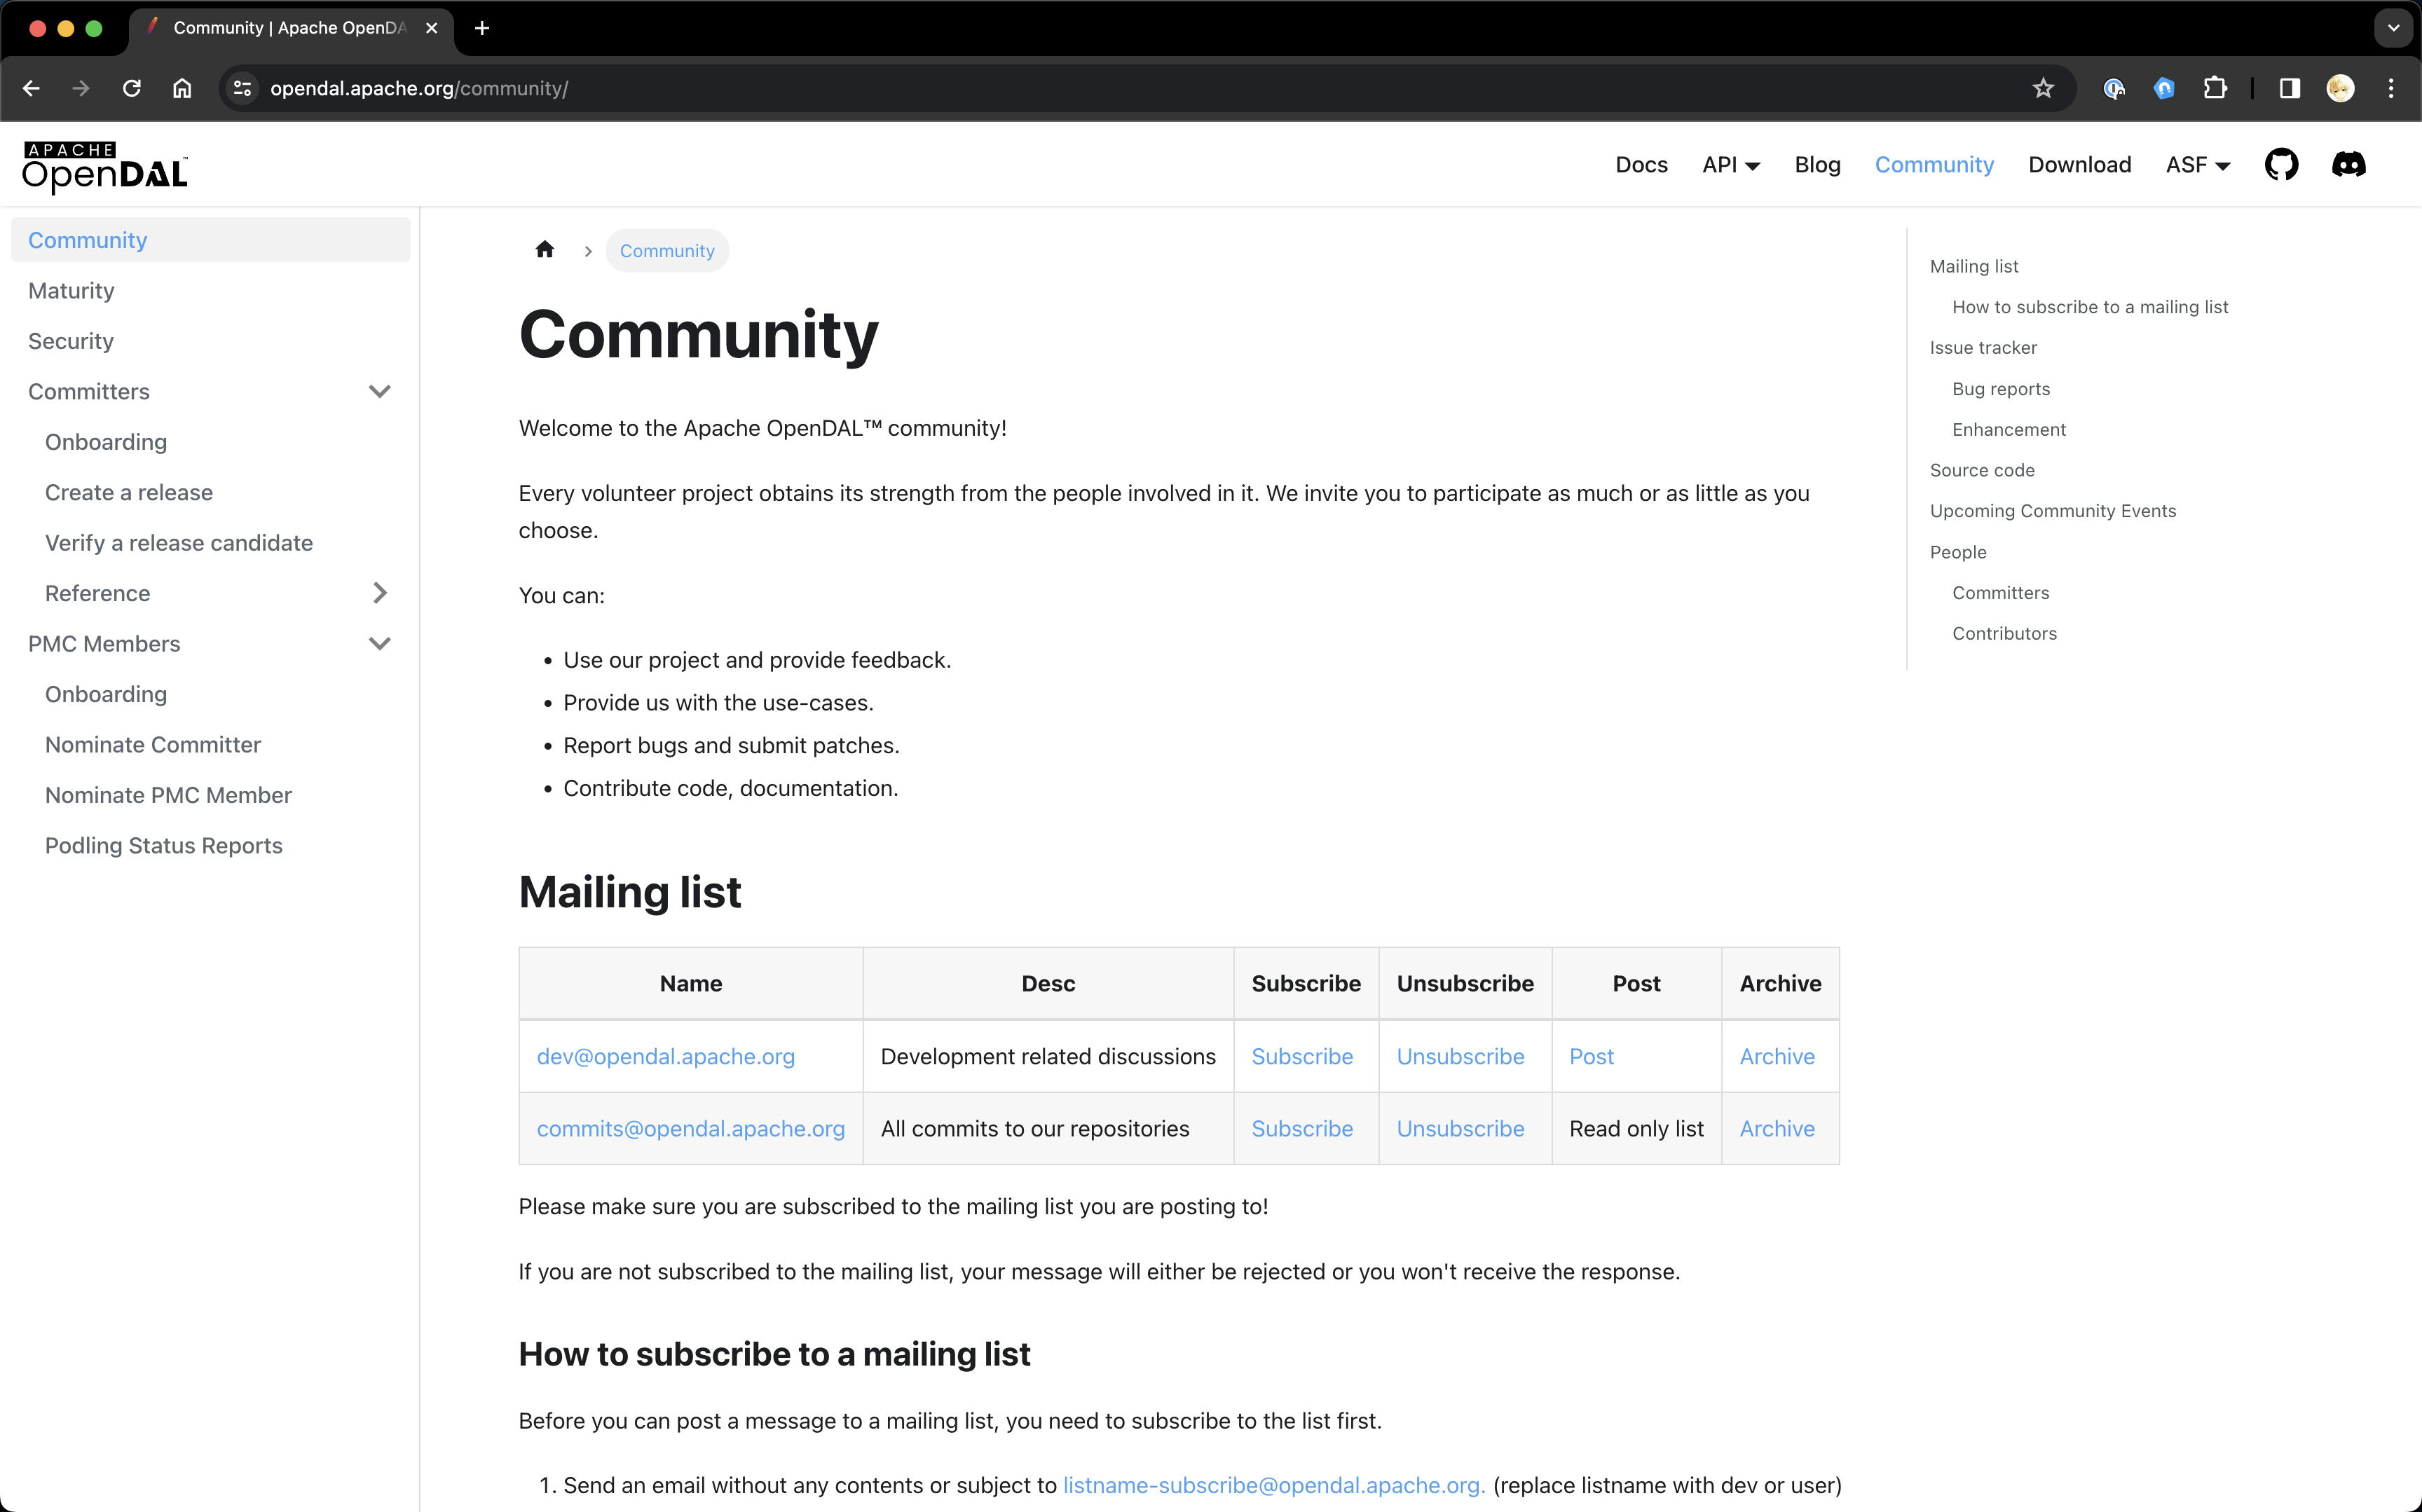2422x1512 pixels.
Task: Select Community in the navbar
Action: click(x=1934, y=165)
